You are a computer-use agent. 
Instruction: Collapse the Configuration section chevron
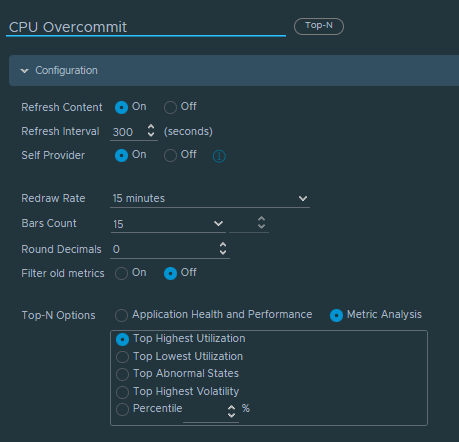(x=24, y=71)
